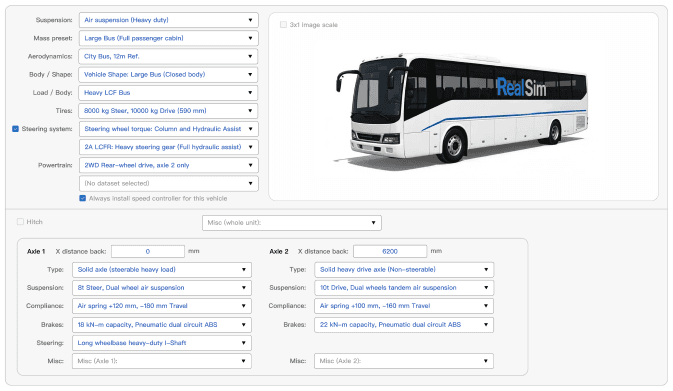Click the Axle 2 label
Viewport: 673px width, 391px height.
(279, 252)
